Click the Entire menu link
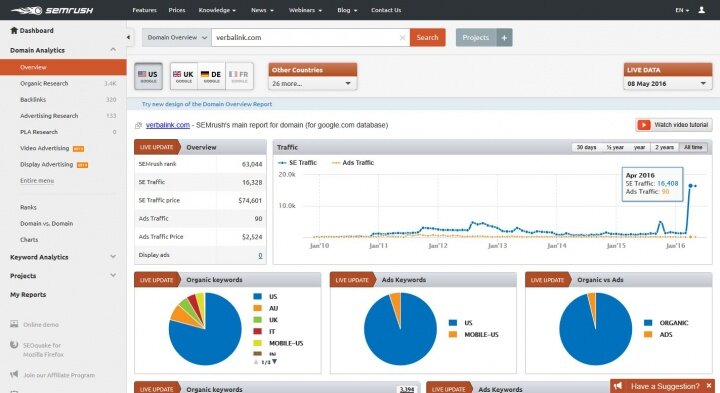Screen dimensions: 720x393 37,180
